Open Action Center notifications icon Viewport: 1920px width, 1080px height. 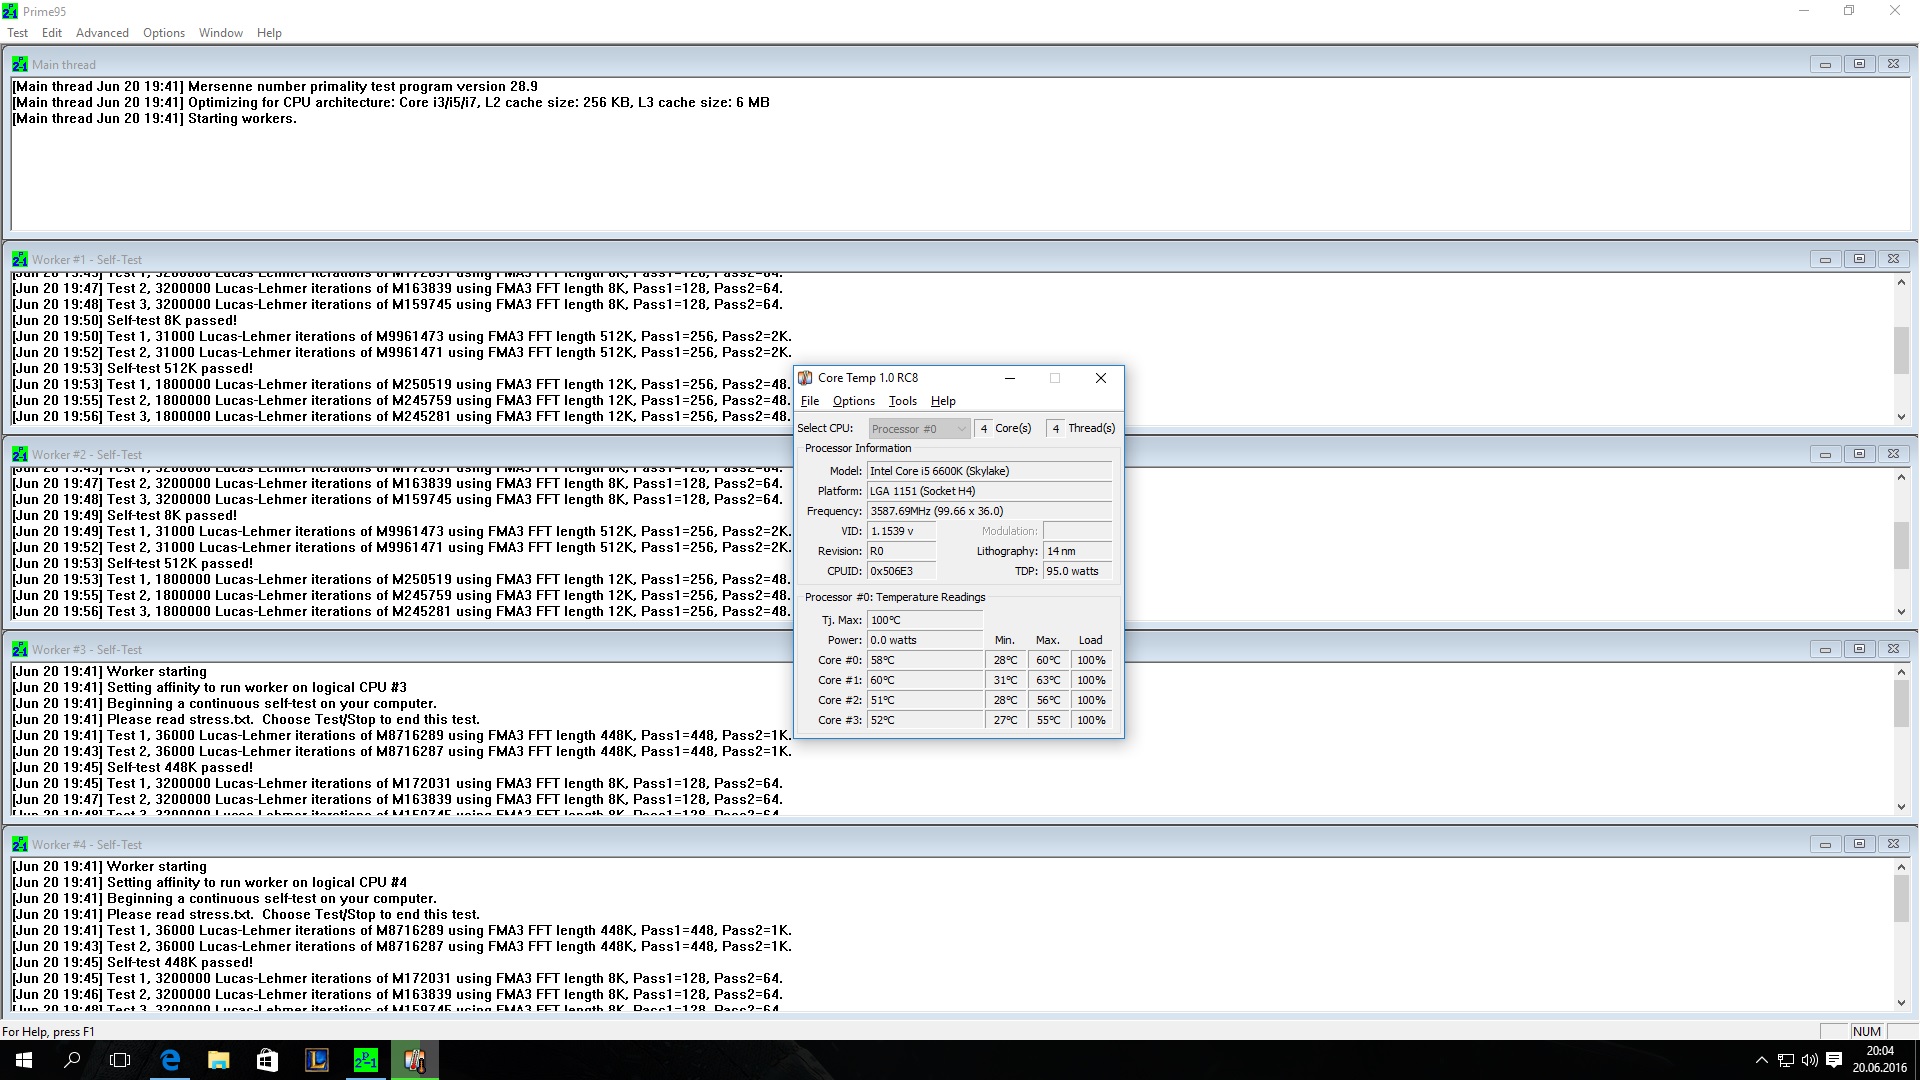point(1834,1060)
